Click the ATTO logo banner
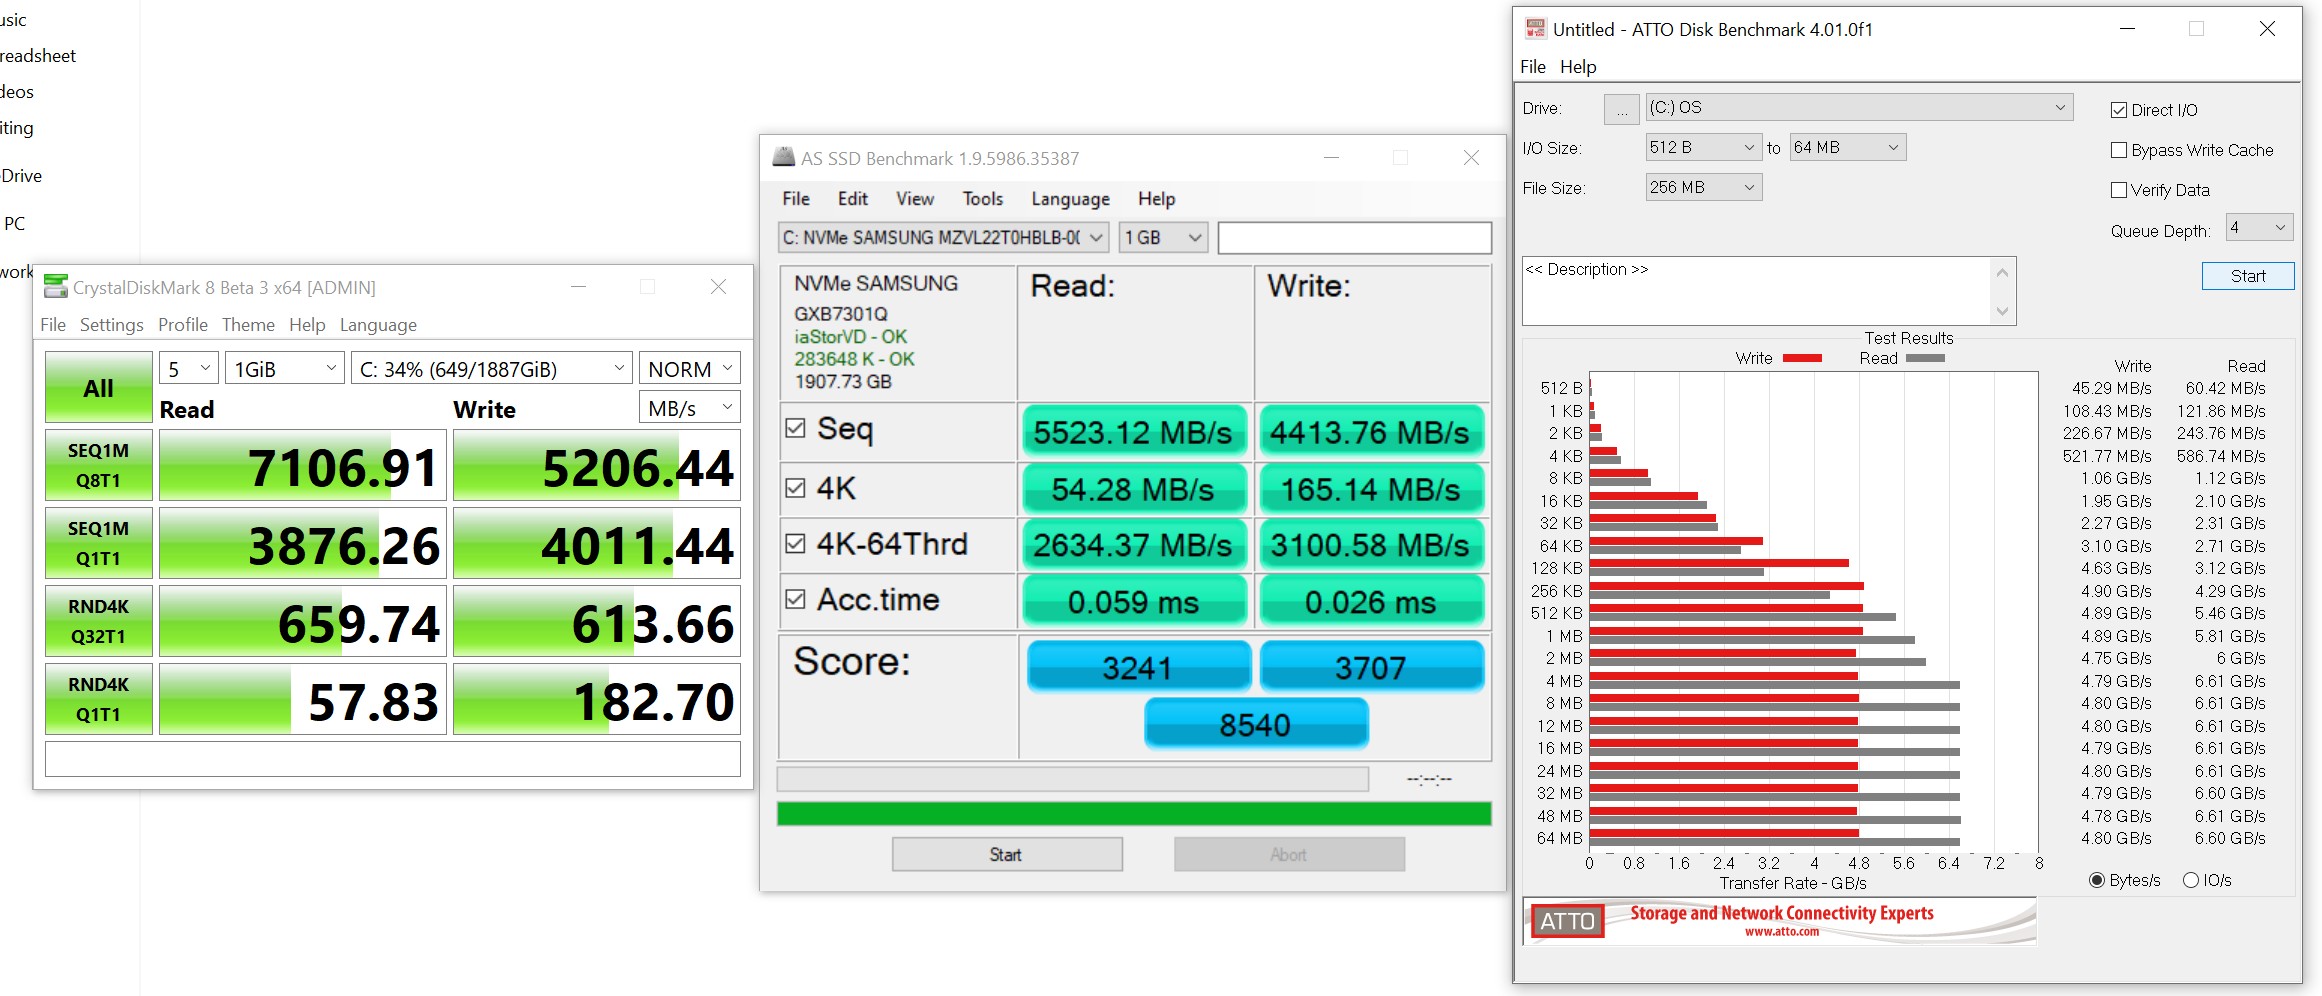2322x996 pixels. coord(1779,921)
